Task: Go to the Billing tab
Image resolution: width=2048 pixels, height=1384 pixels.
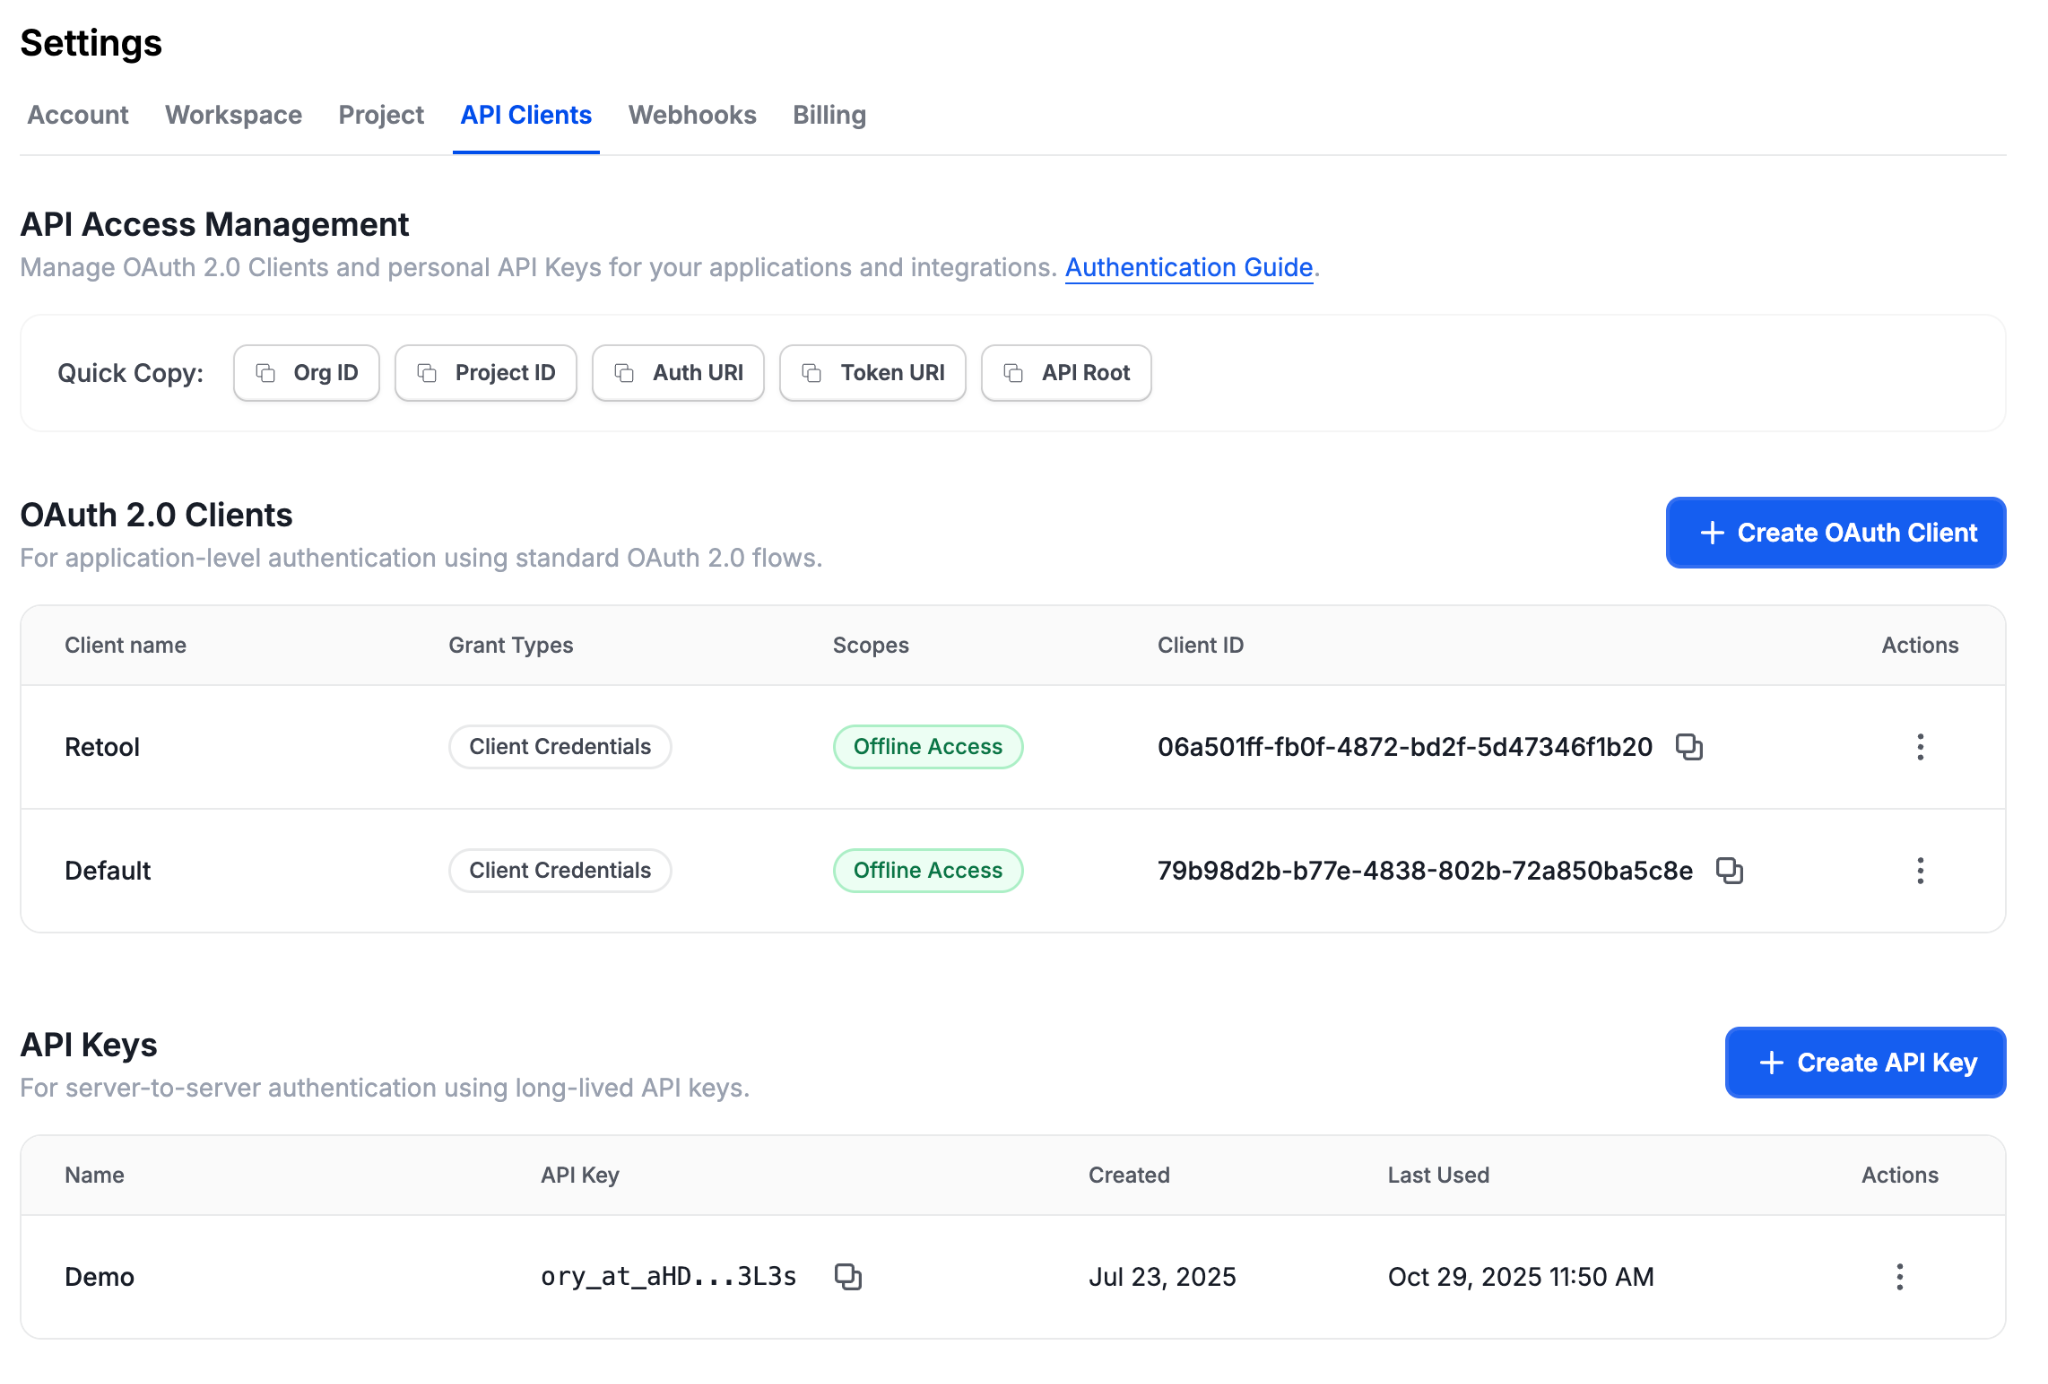Action: (x=829, y=115)
